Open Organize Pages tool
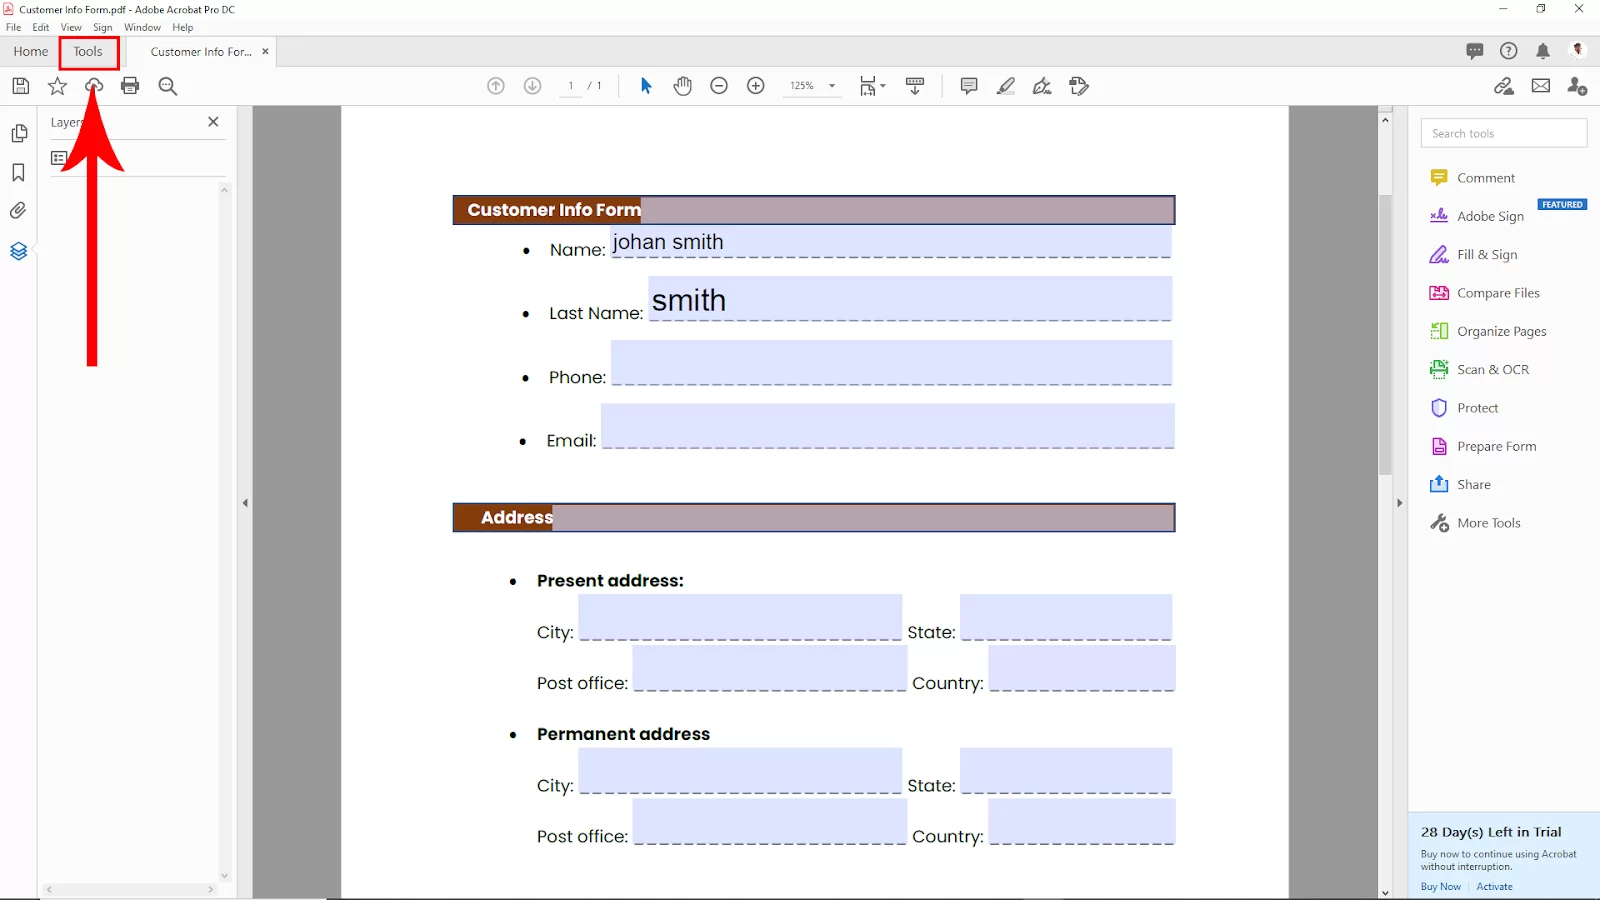1600x900 pixels. pos(1488,331)
